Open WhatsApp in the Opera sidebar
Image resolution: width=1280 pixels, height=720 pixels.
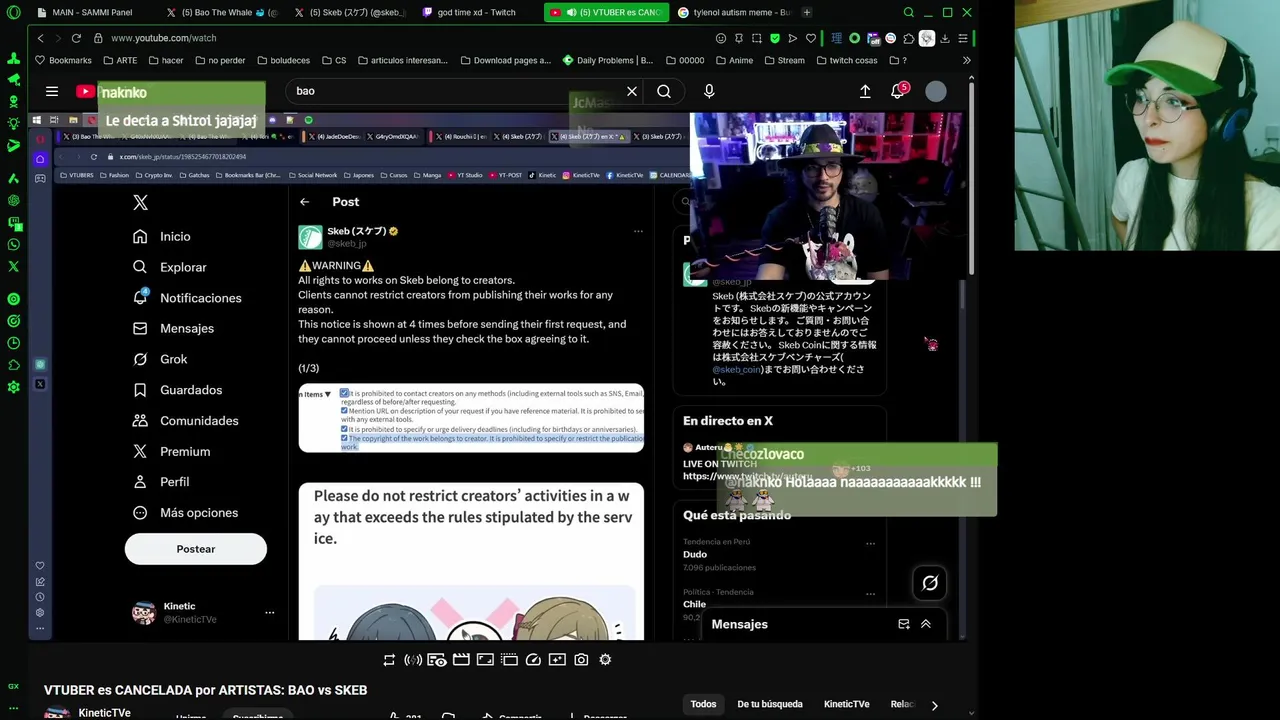coord(13,244)
